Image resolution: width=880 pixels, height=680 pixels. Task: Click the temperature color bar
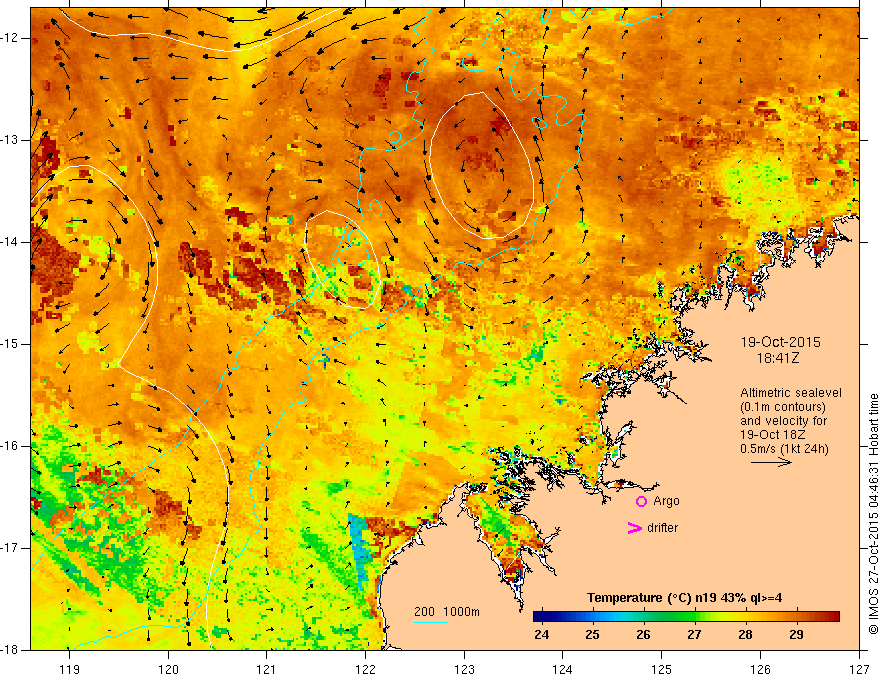pyautogui.click(x=686, y=617)
